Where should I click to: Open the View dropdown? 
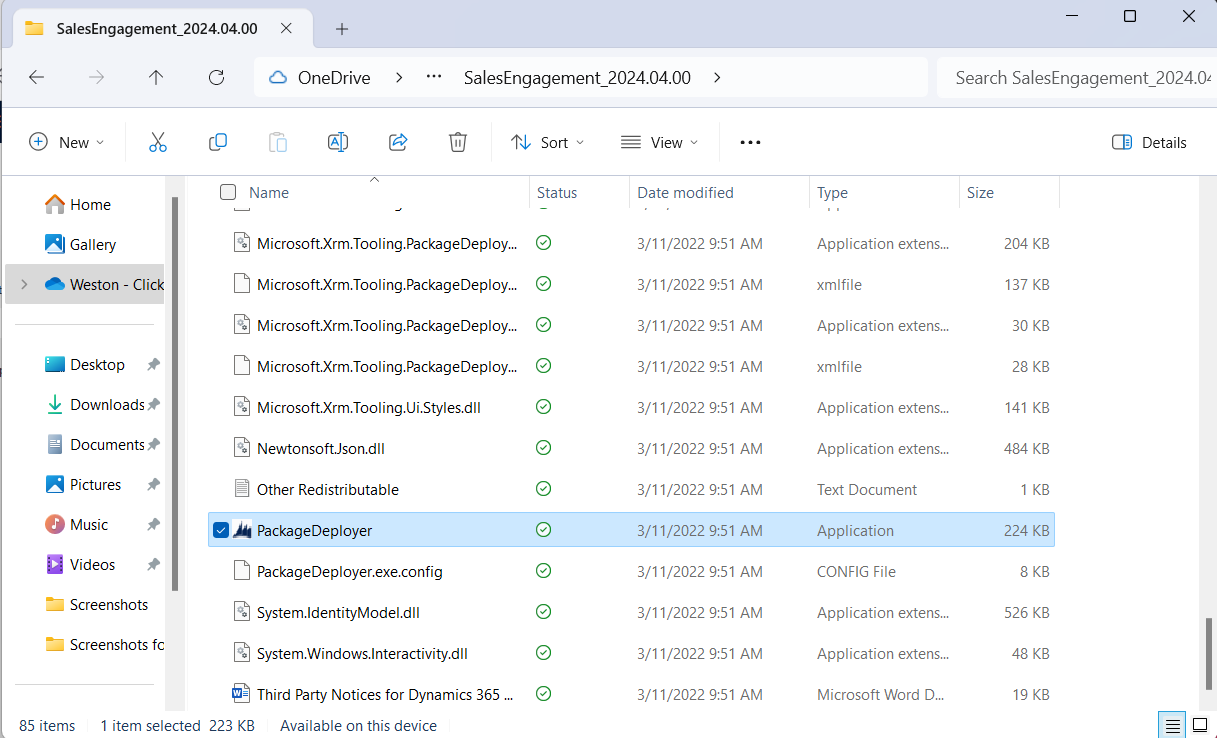click(x=659, y=142)
